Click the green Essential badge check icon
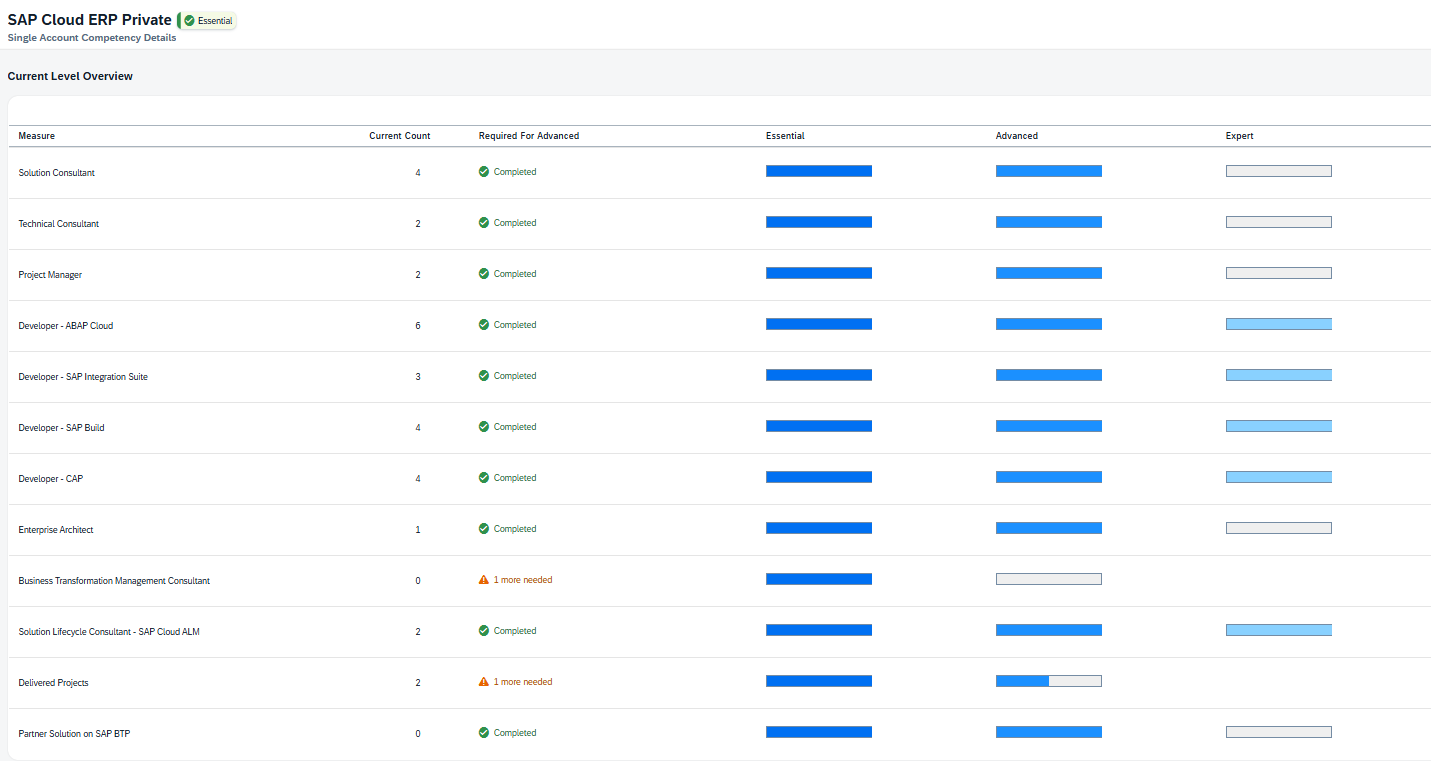This screenshot has width=1431, height=761. click(189, 21)
